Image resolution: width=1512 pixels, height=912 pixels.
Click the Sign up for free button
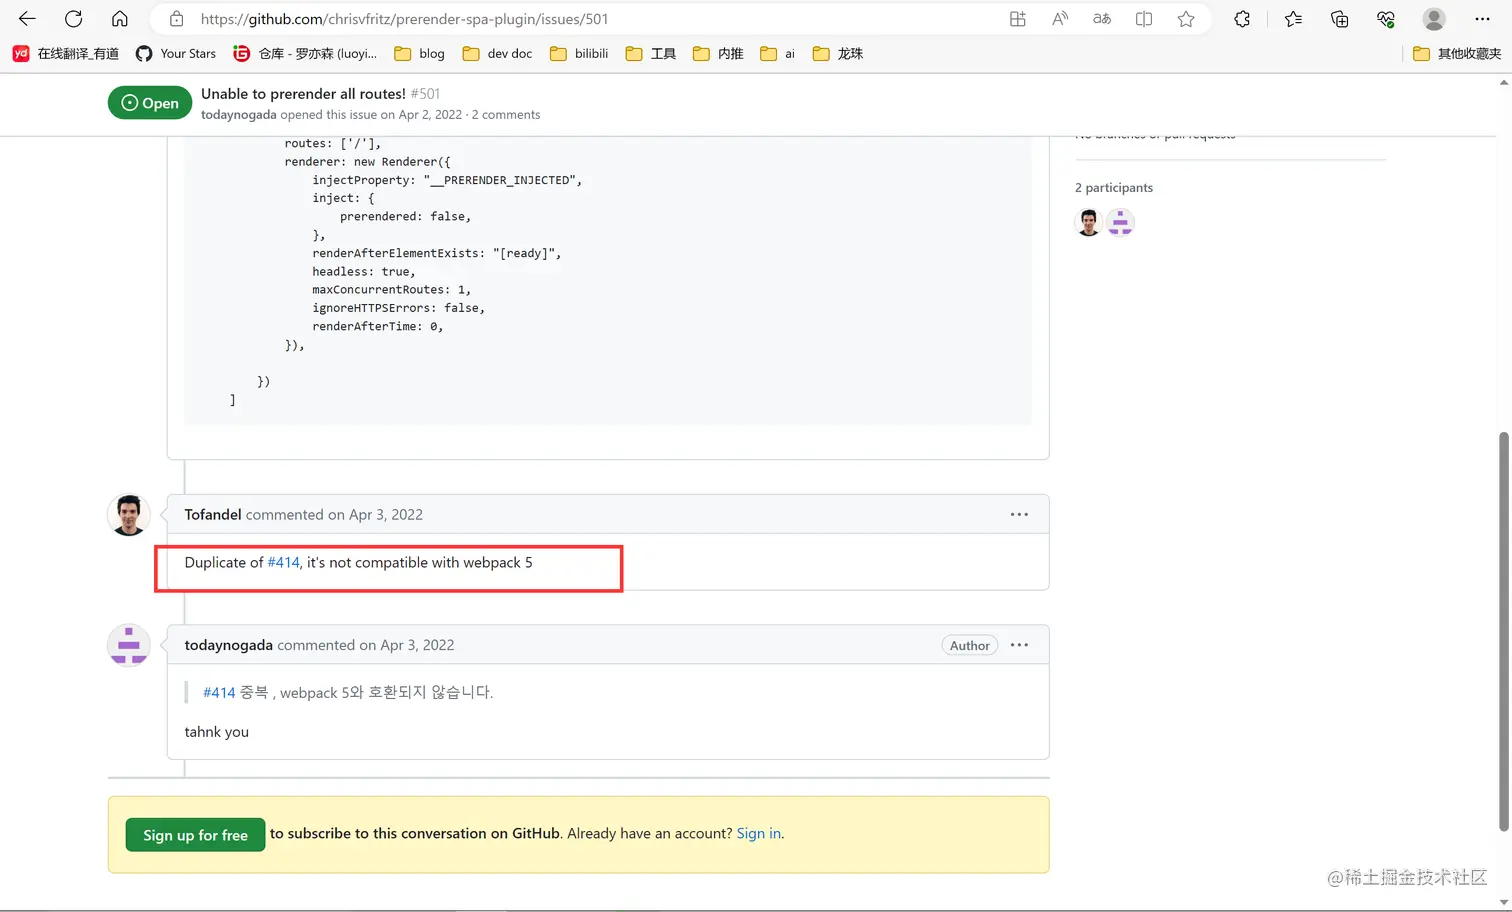pyautogui.click(x=195, y=835)
